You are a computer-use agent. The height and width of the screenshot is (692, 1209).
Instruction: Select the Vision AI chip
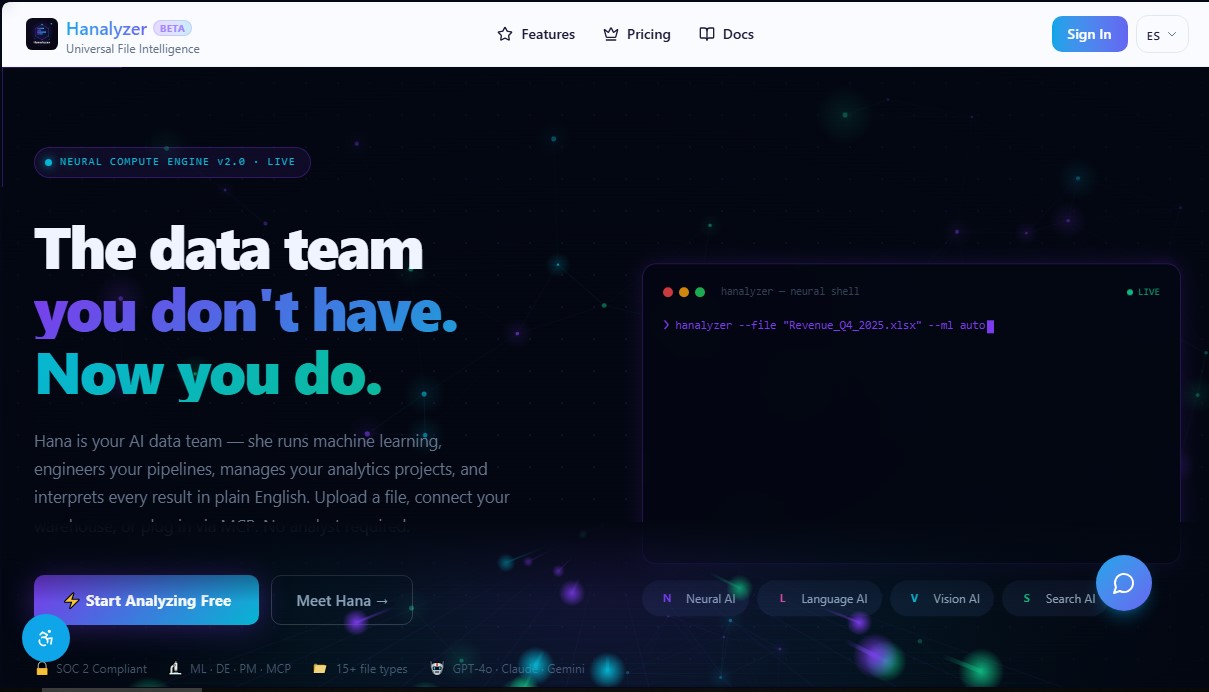(942, 598)
